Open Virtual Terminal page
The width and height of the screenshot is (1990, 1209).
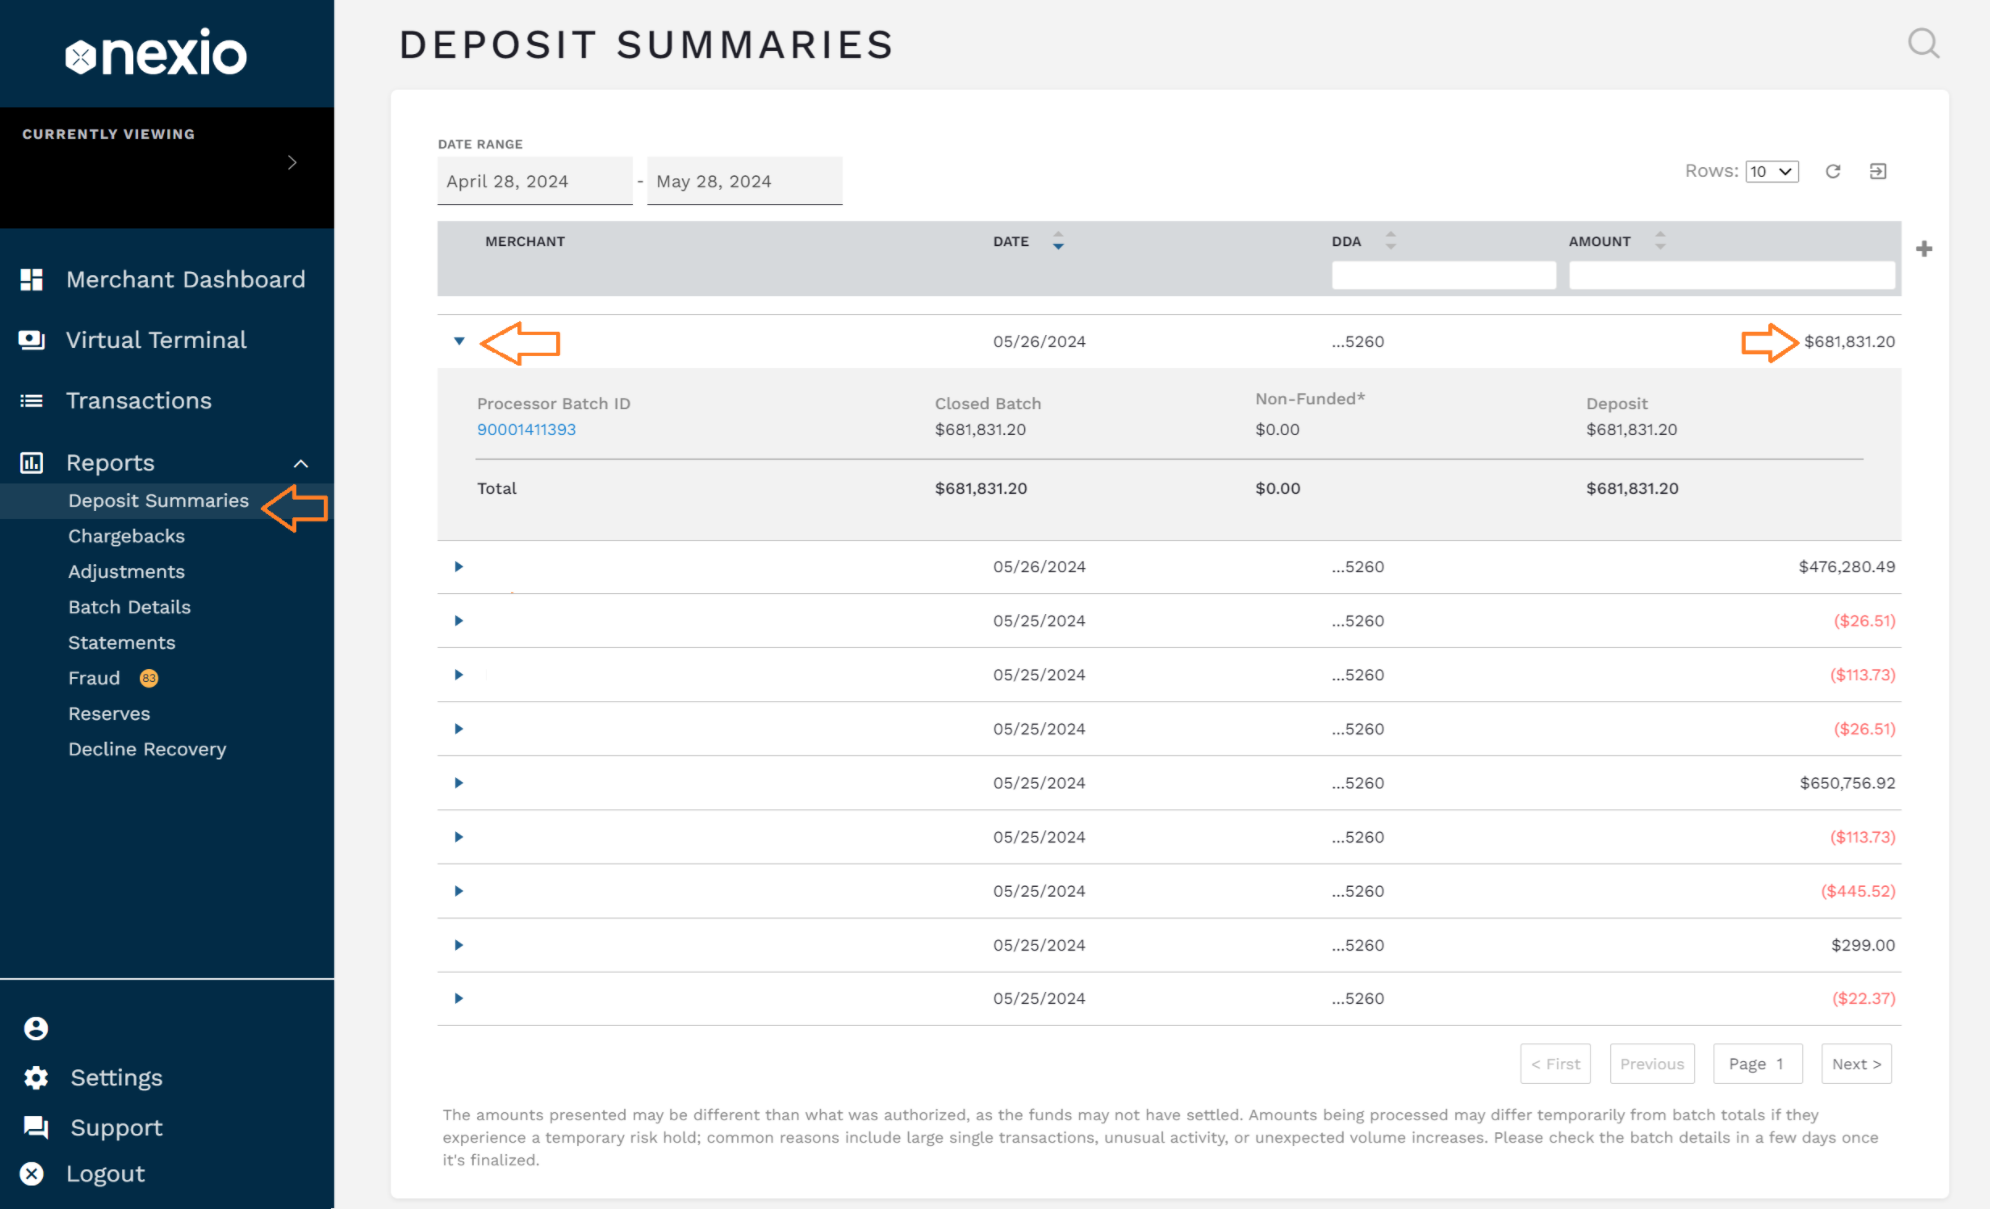[x=156, y=340]
